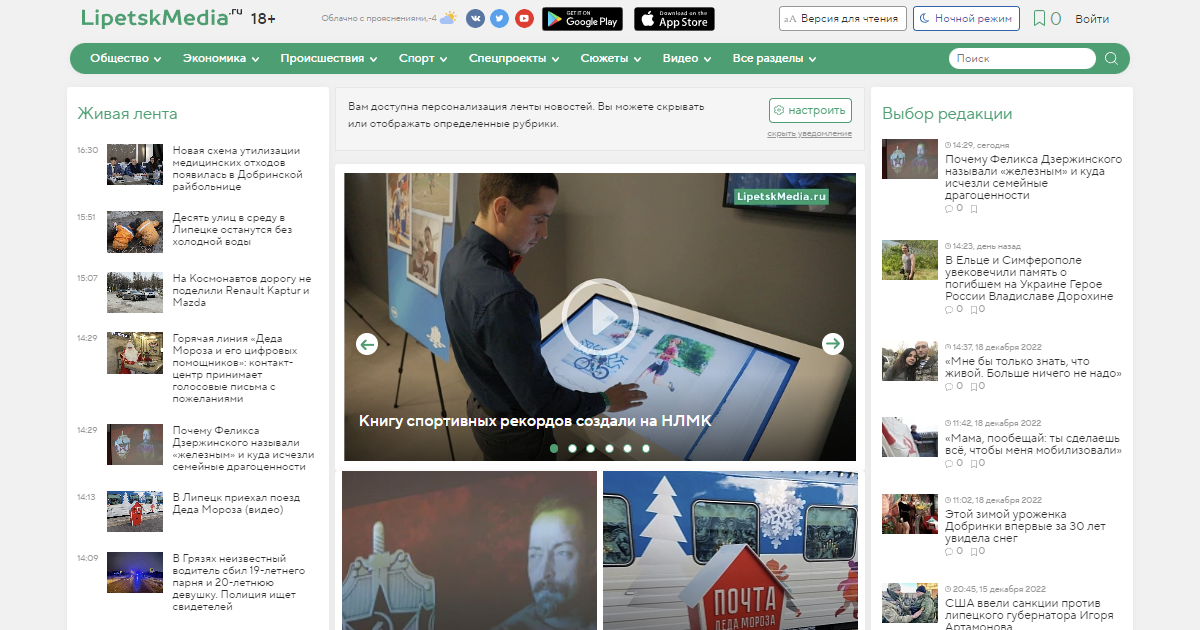Select the third slider dot
Screen dimensions: 1200x630
click(591, 449)
